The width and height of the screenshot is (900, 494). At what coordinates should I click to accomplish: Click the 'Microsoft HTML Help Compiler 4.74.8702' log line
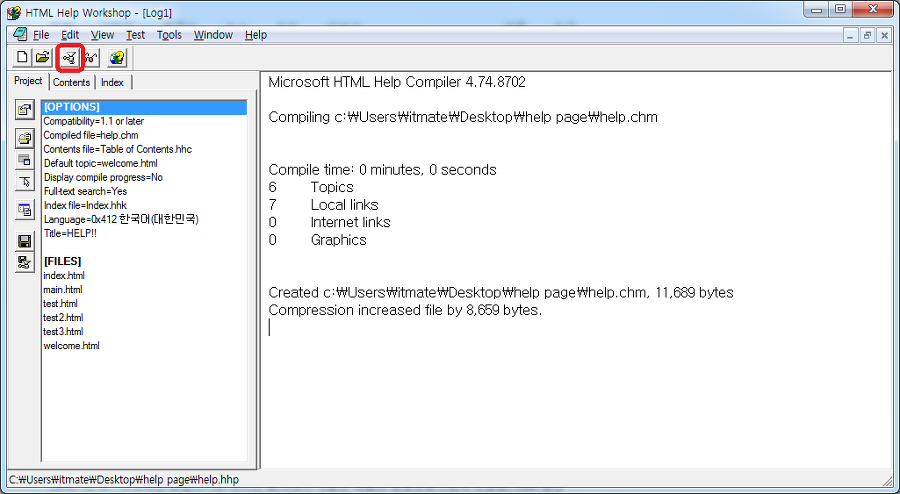[x=397, y=82]
